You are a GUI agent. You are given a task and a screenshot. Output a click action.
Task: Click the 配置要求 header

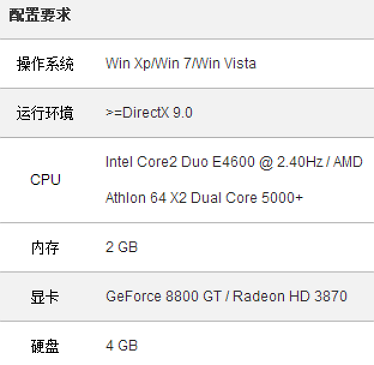click(x=40, y=15)
